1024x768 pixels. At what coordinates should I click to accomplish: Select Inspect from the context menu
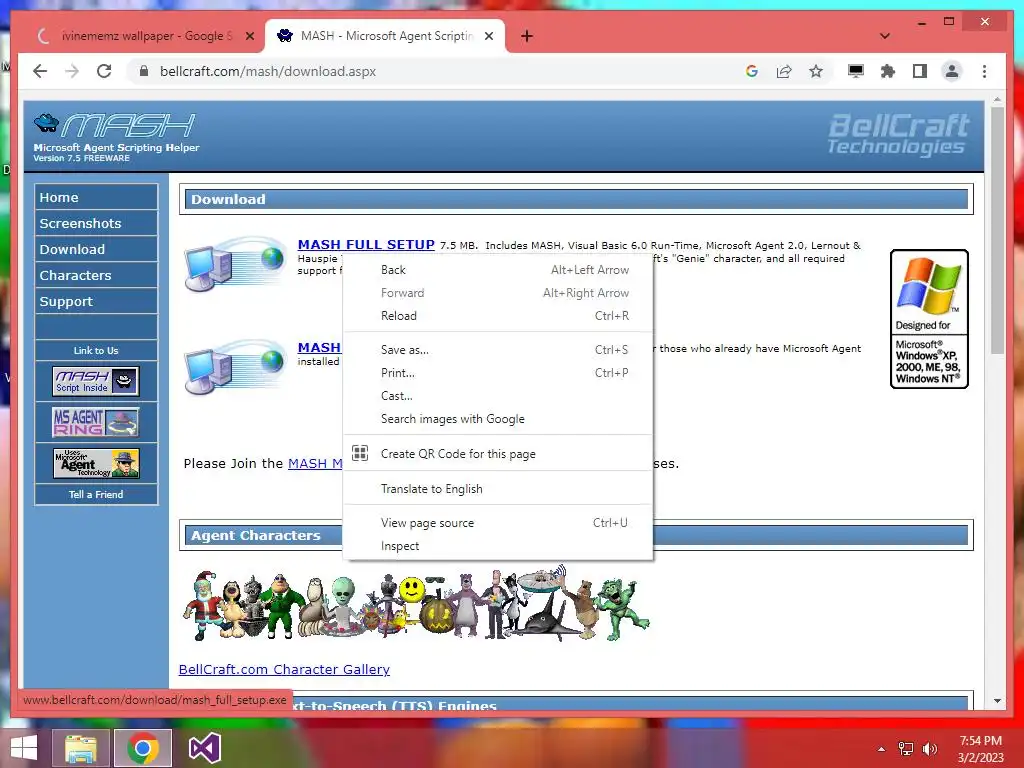coord(498,546)
